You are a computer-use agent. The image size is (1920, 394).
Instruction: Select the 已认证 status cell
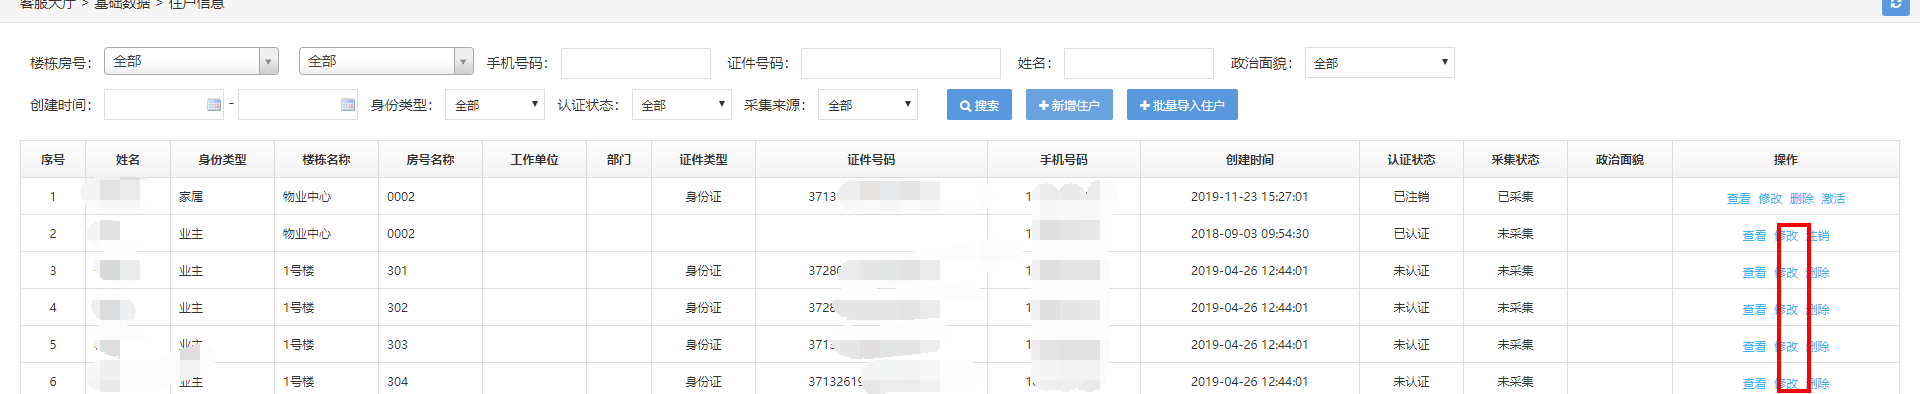click(x=1411, y=234)
